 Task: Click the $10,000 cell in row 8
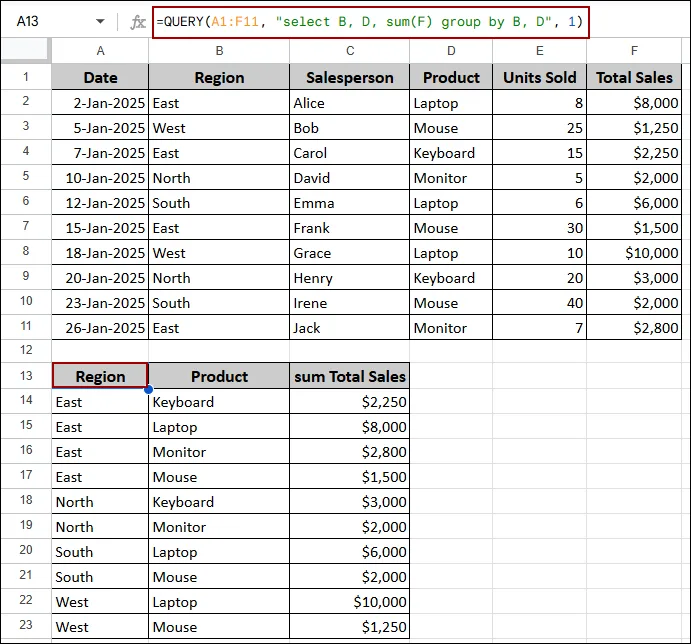634,253
